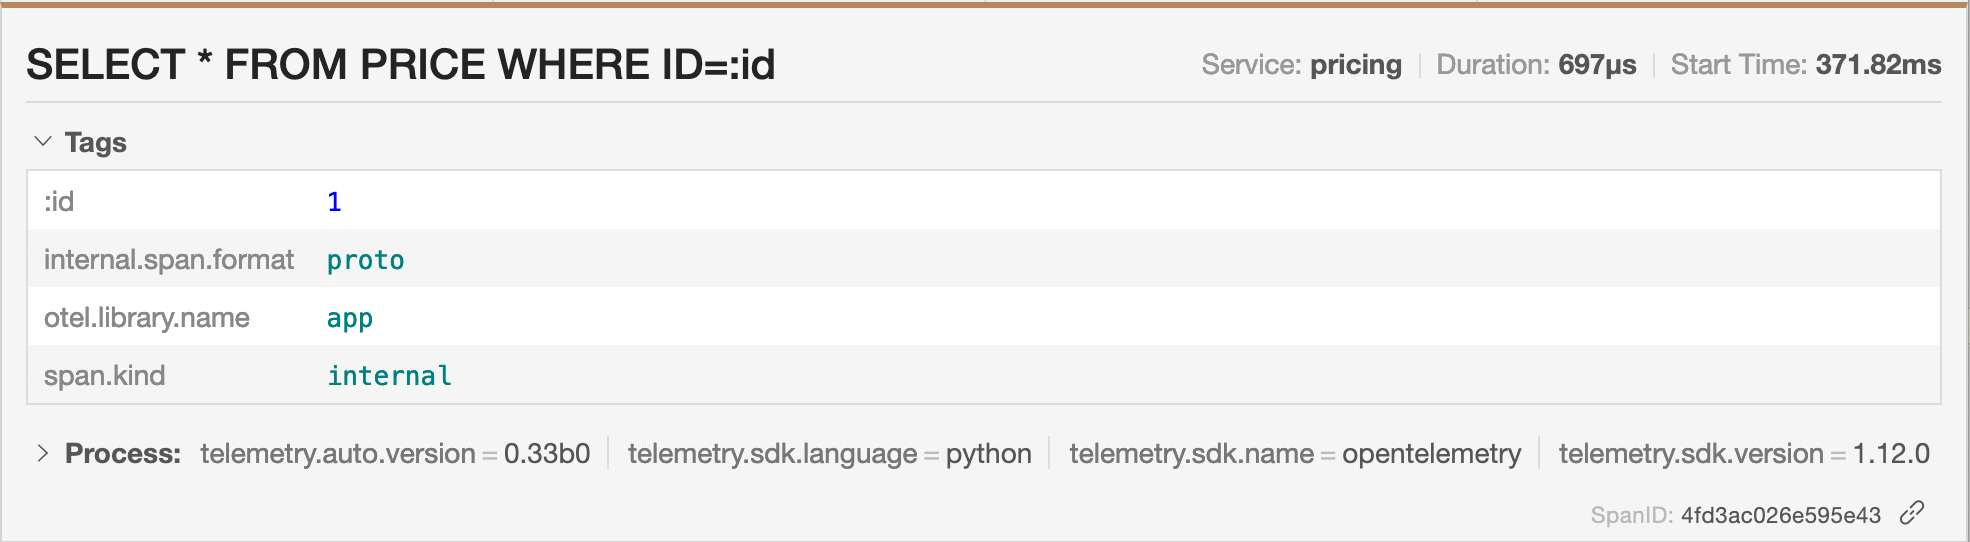Click the SELECT * FROM PRICE span title

pyautogui.click(x=400, y=65)
